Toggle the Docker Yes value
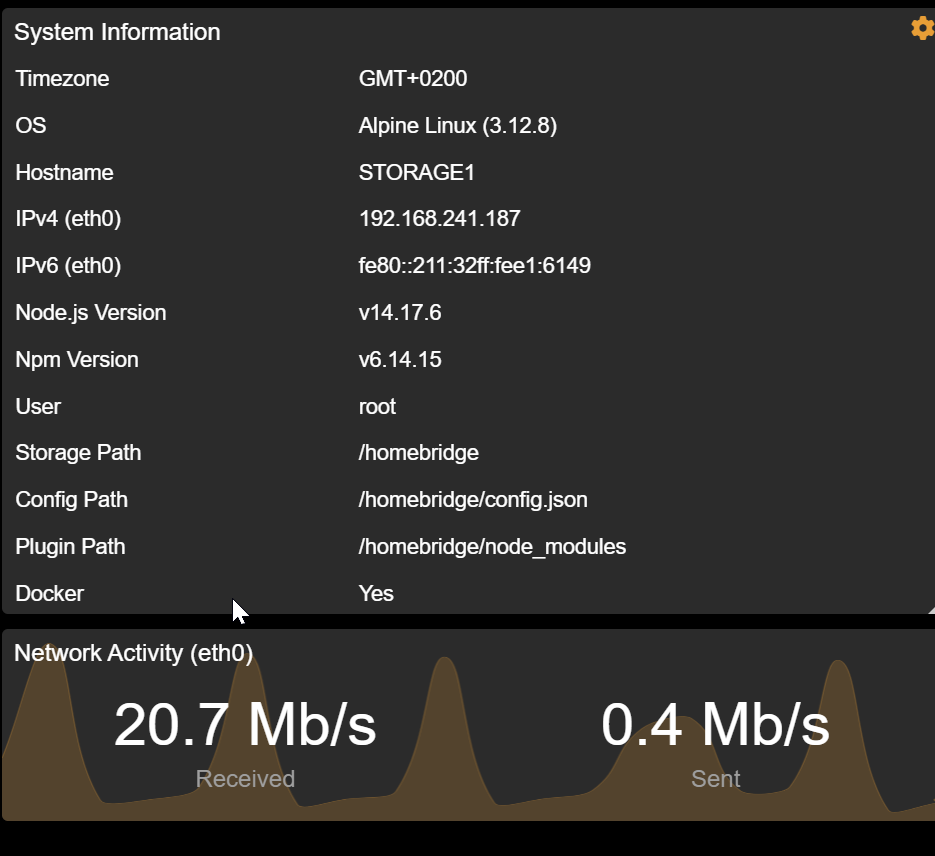Image resolution: width=935 pixels, height=856 pixels. (375, 593)
